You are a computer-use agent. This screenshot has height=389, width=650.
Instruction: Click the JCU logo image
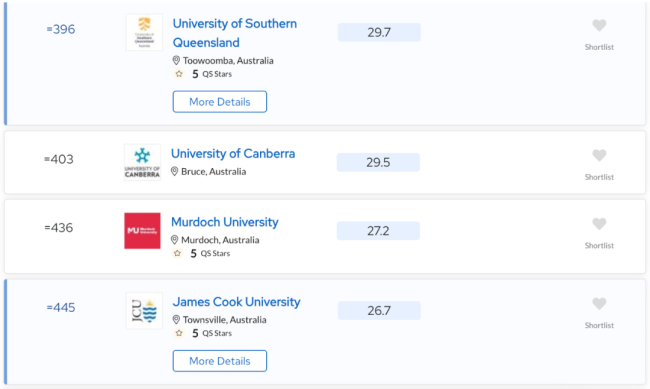click(x=144, y=311)
